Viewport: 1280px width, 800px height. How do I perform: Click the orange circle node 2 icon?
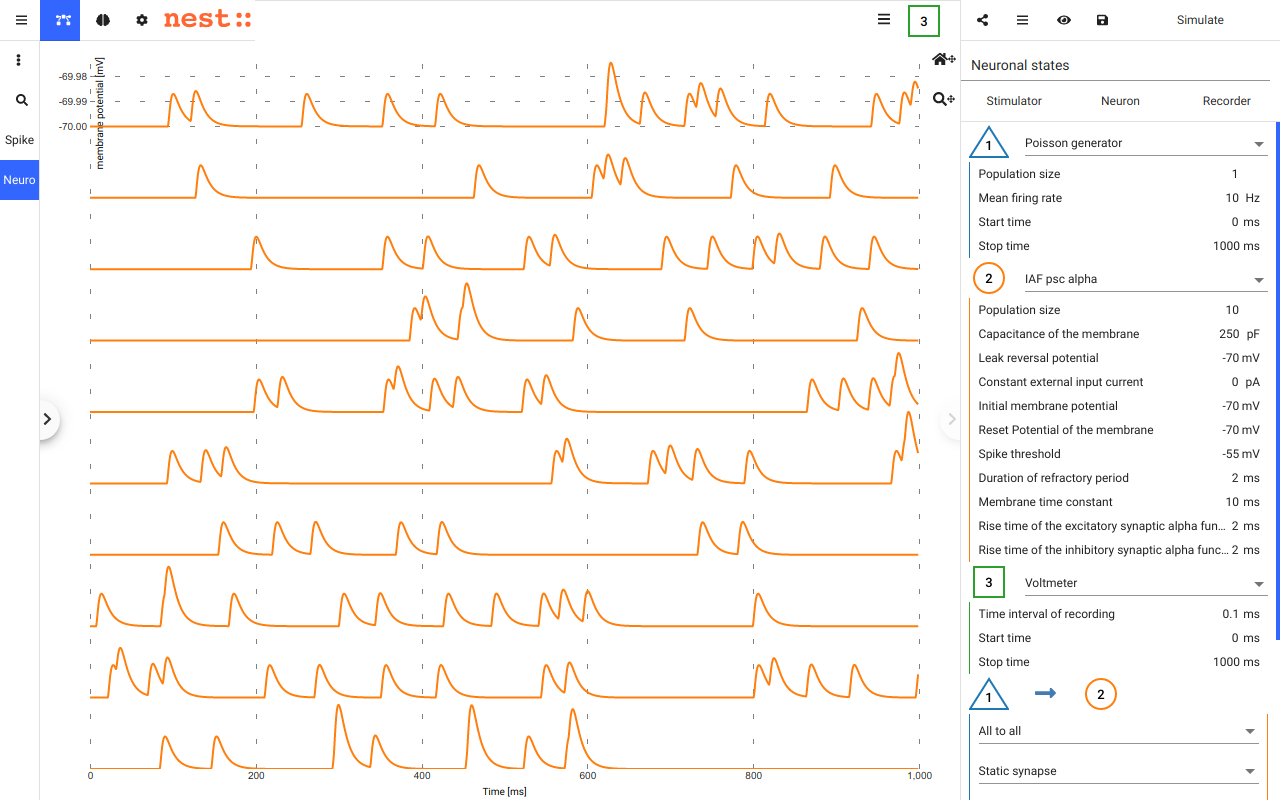click(989, 279)
